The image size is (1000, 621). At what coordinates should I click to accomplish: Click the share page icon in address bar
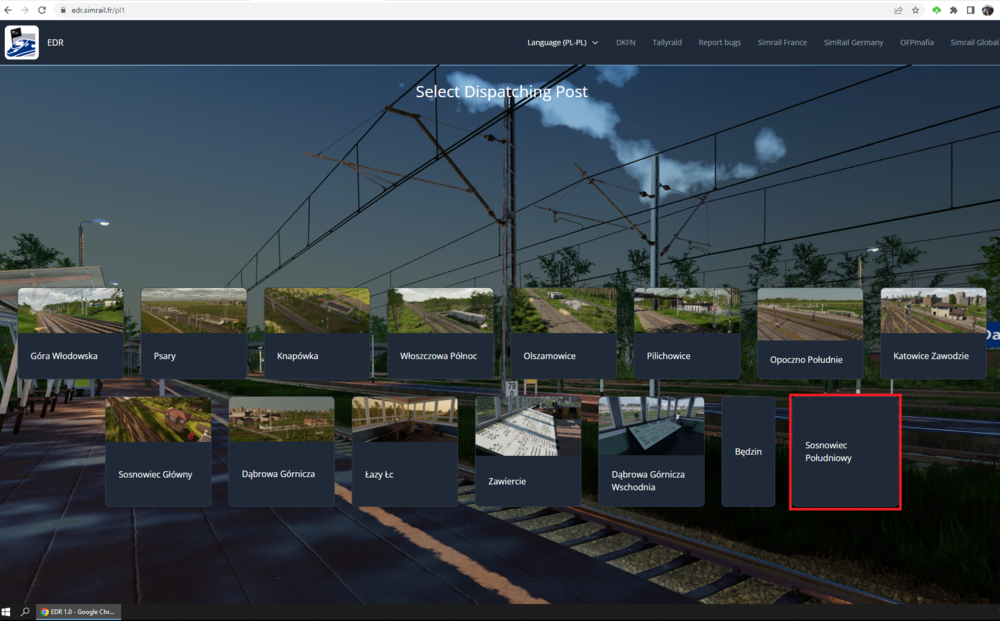tap(897, 9)
